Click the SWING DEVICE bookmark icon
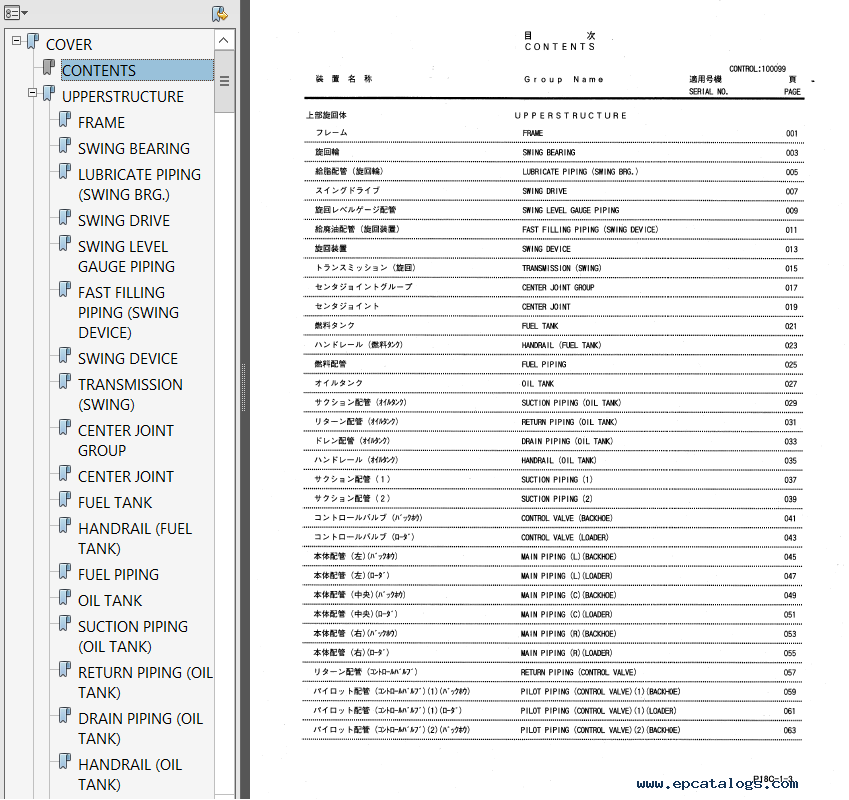 [x=65, y=355]
